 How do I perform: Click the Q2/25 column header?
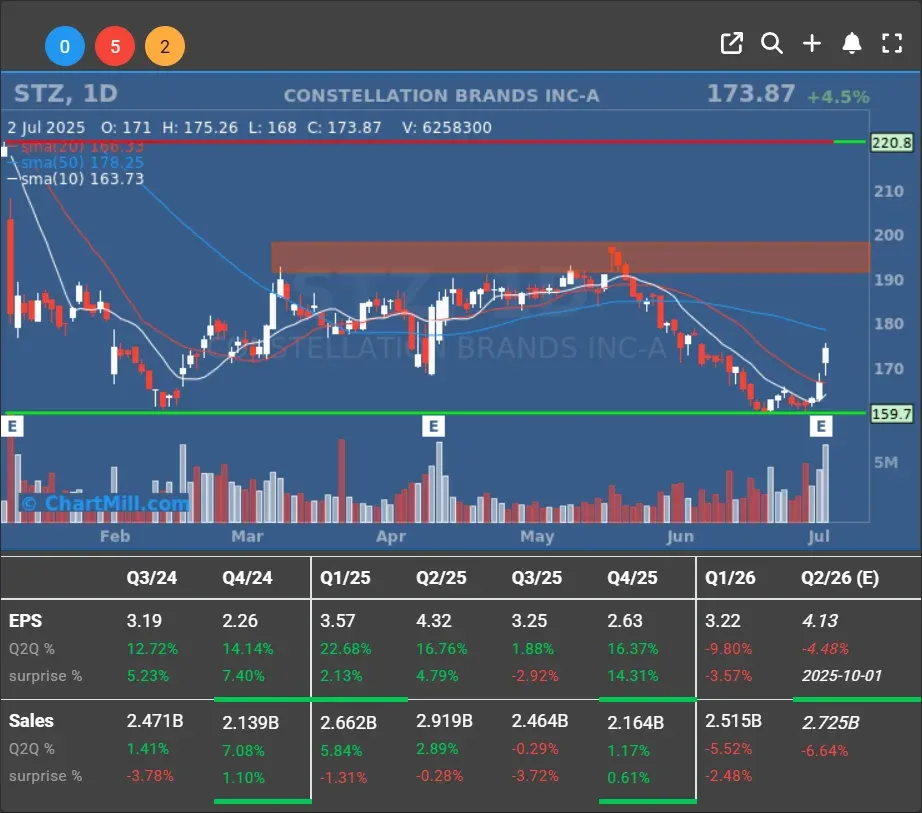(441, 578)
